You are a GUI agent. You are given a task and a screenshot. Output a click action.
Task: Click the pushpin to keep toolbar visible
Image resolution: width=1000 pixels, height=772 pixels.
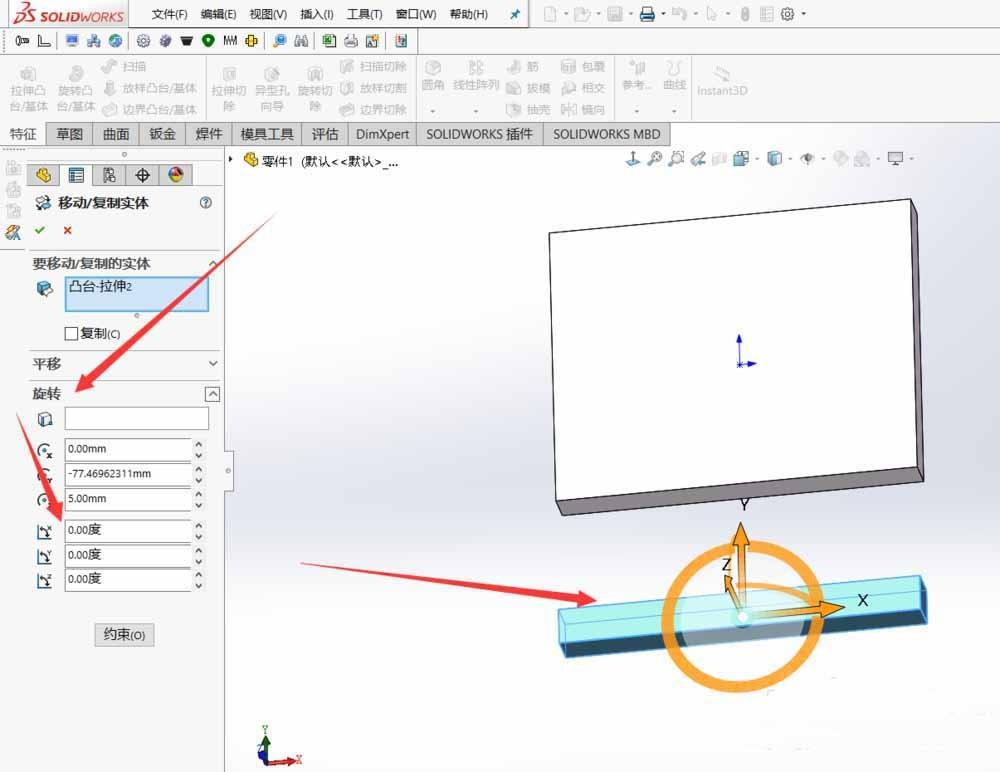tap(513, 14)
